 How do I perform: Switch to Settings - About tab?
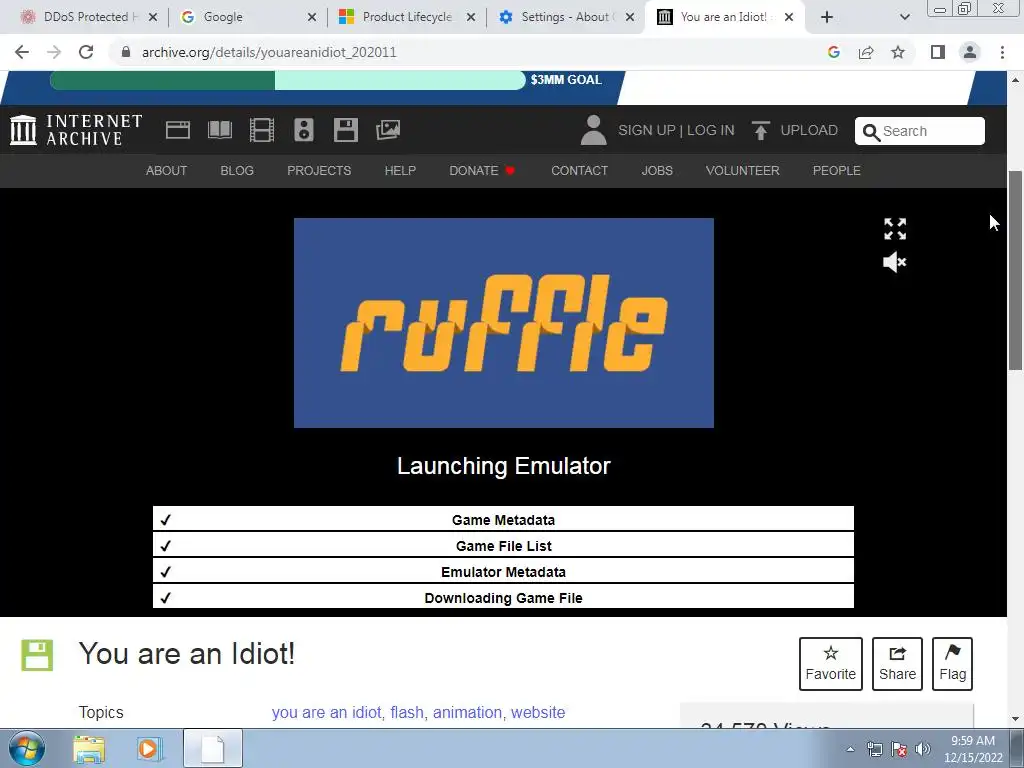pos(566,17)
